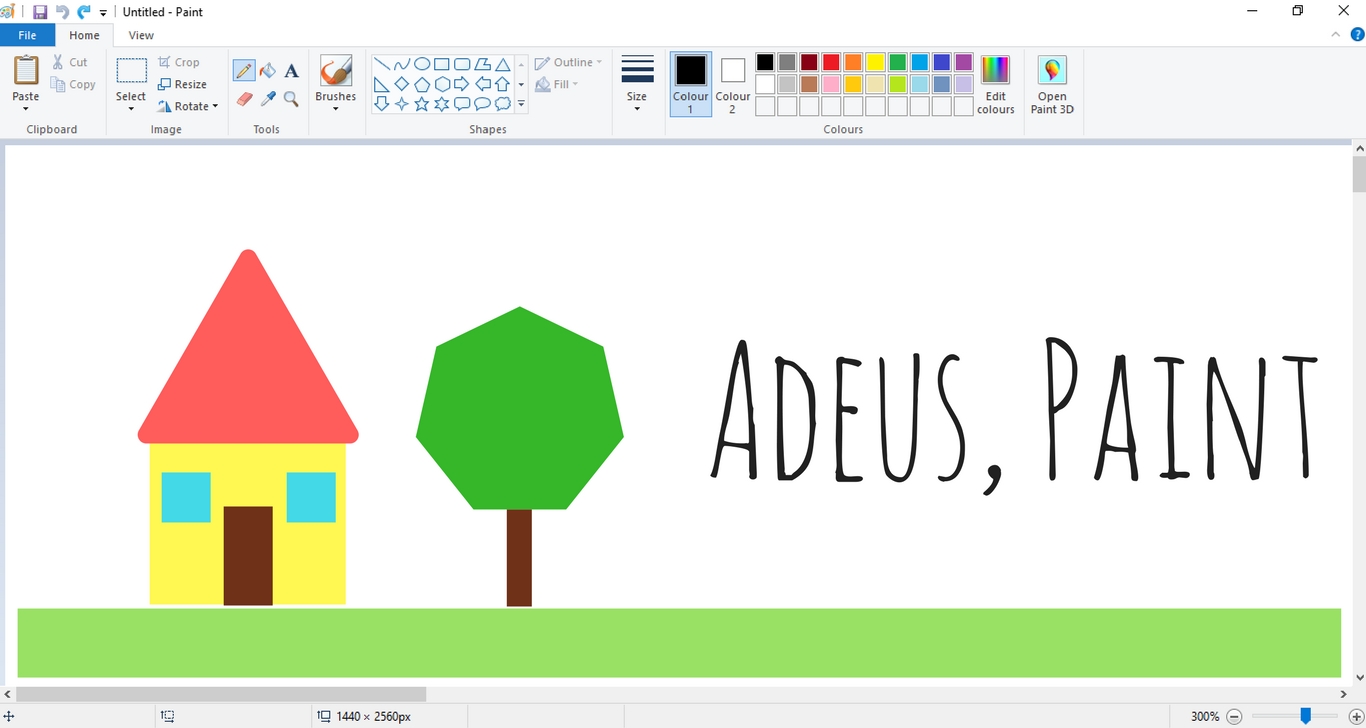This screenshot has height=728, width=1366.
Task: Choose the Cloud callout shape
Action: coord(503,104)
